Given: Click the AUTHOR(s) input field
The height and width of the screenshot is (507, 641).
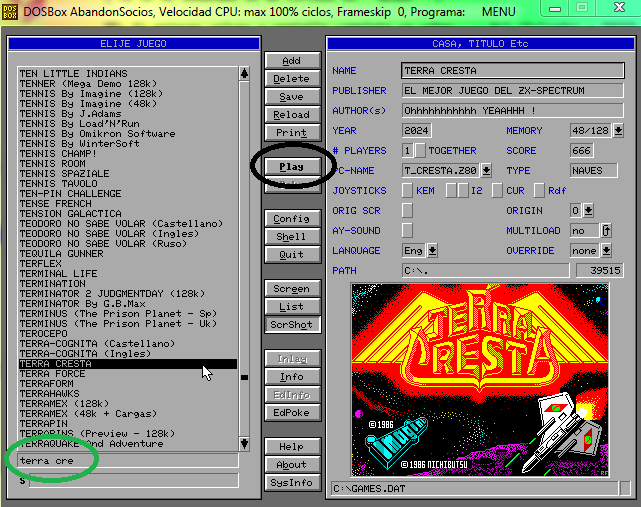Looking at the screenshot, I should [x=513, y=110].
